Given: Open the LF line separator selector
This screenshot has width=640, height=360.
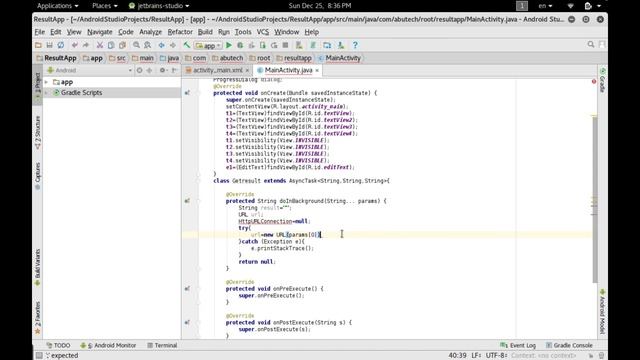Looking at the screenshot, I should [x=476, y=356].
